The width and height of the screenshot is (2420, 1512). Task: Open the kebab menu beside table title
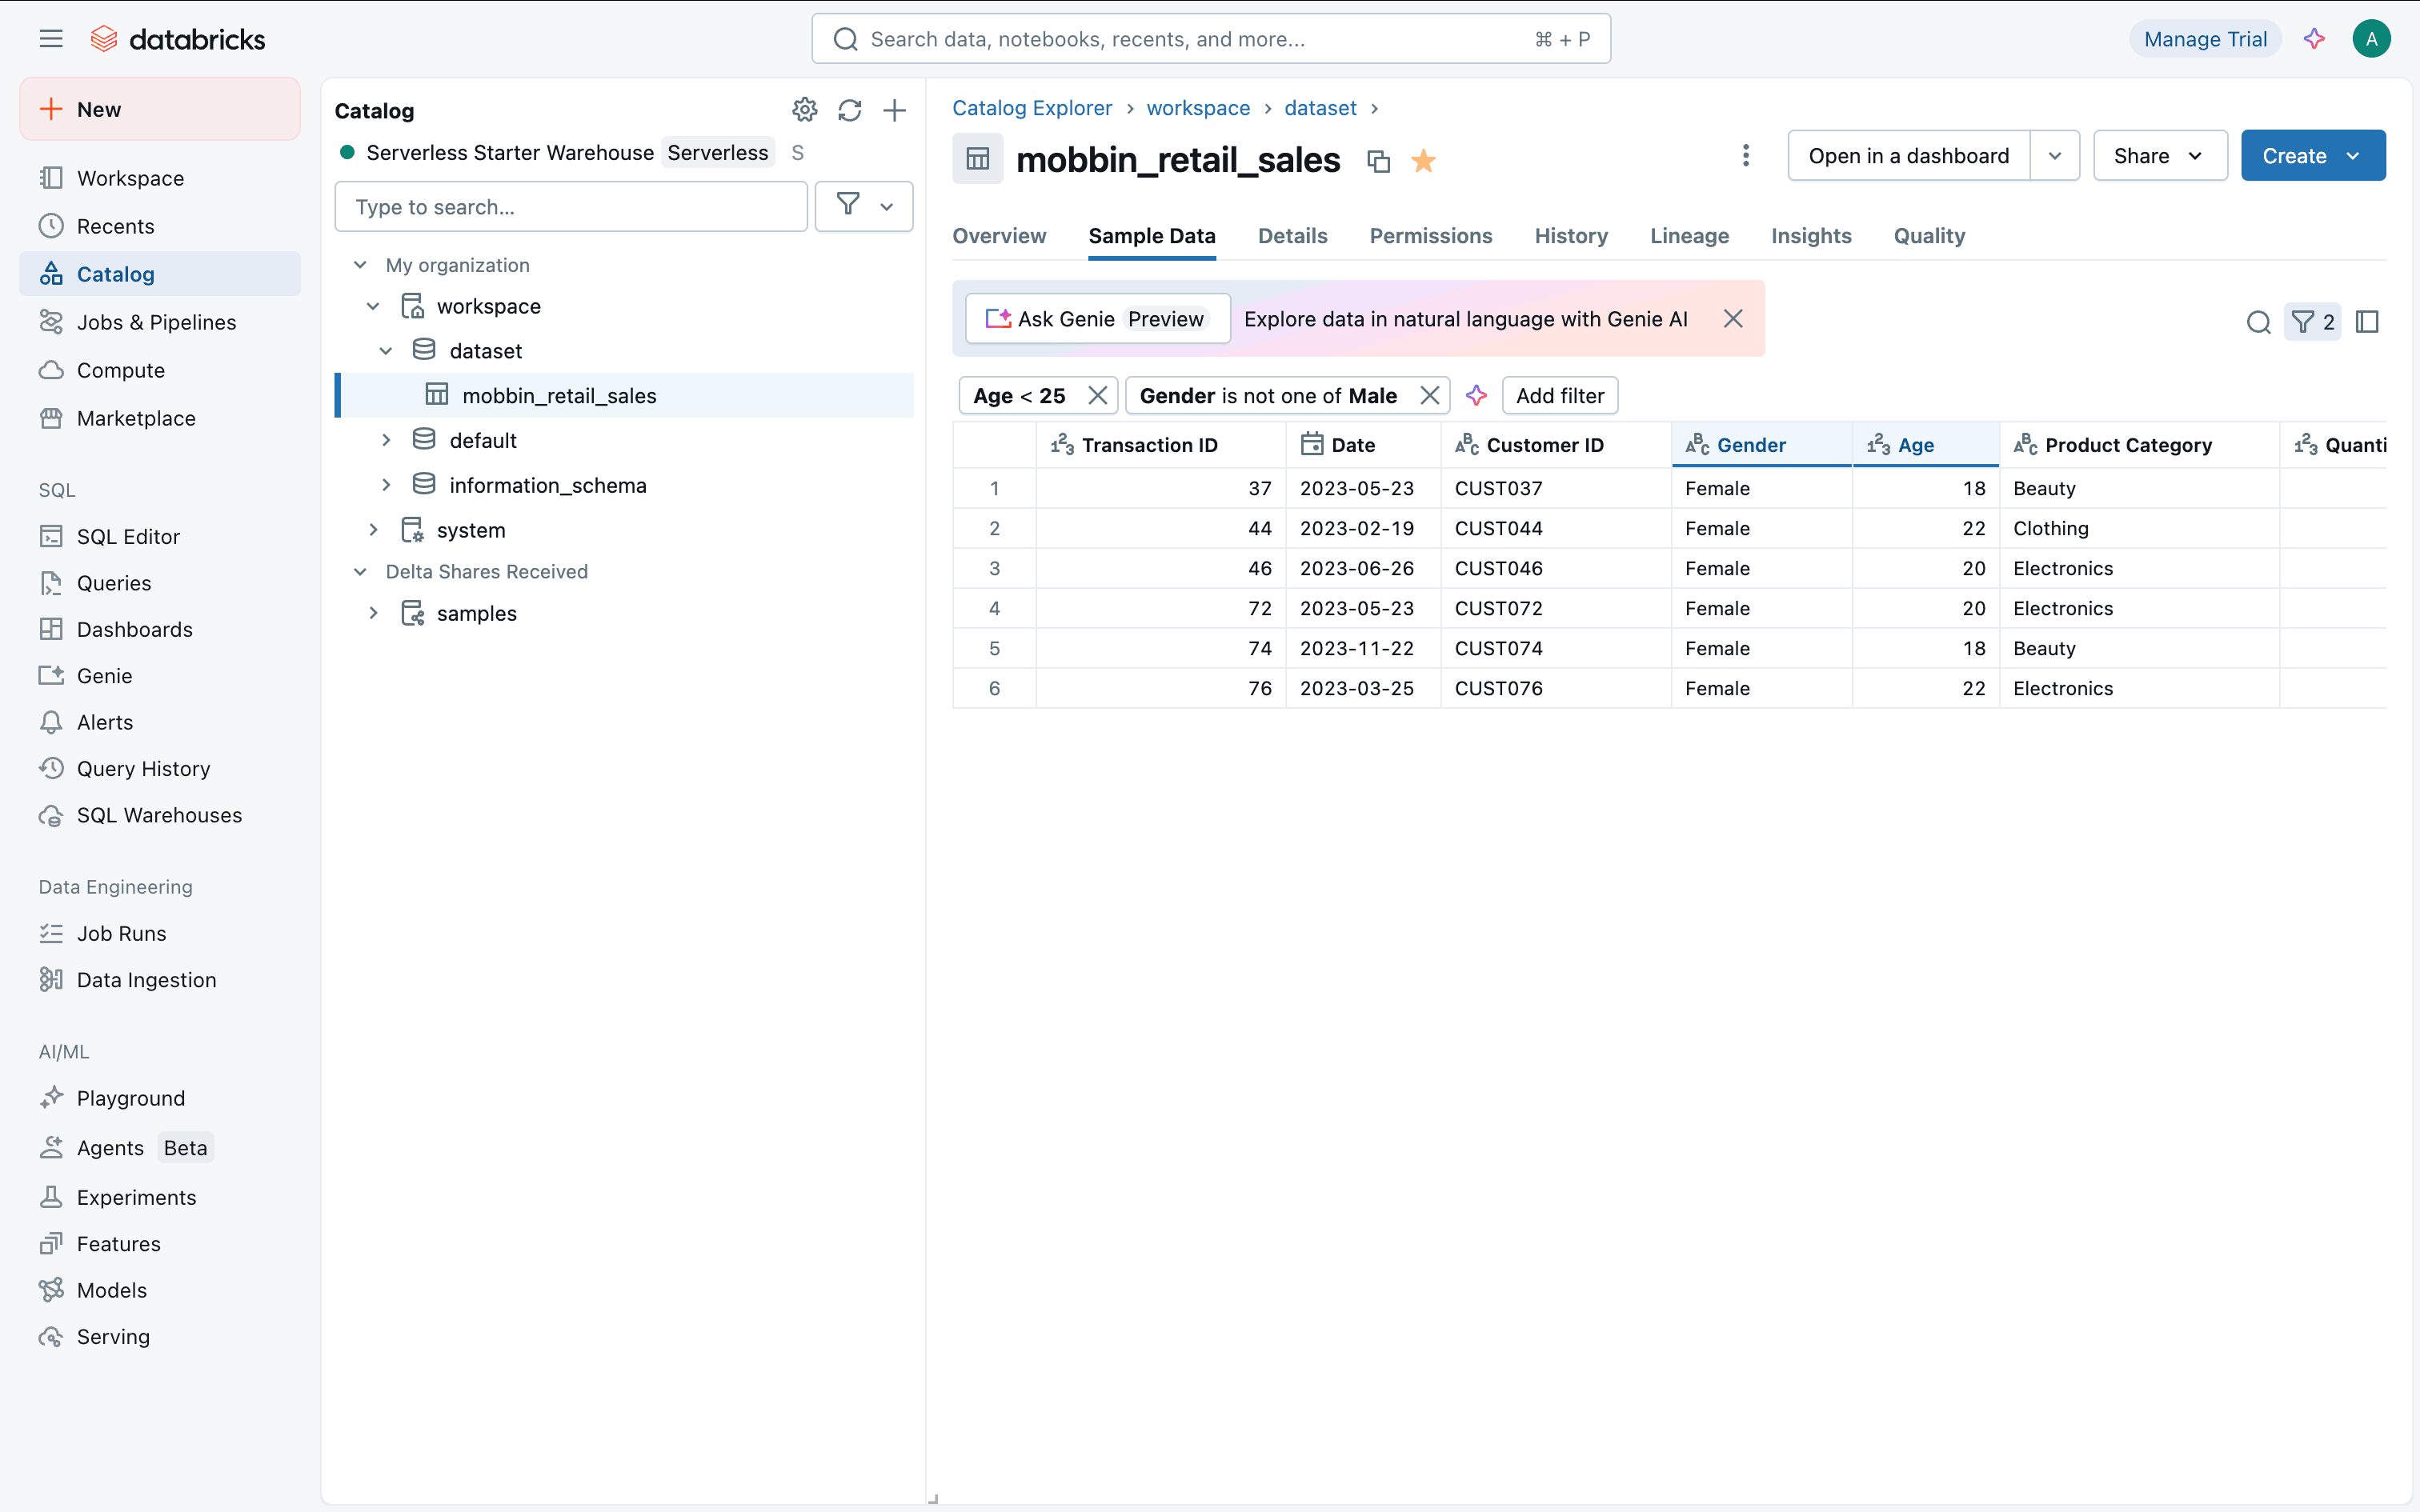click(1745, 156)
